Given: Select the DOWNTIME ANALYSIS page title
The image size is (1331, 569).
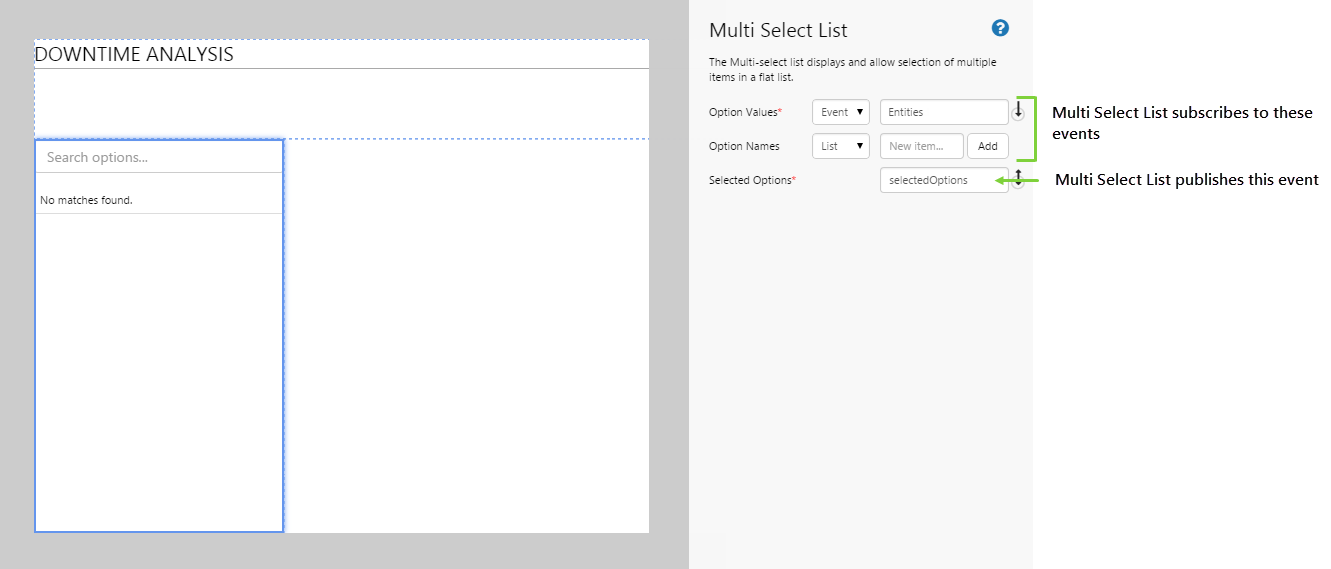Looking at the screenshot, I should 134,55.
